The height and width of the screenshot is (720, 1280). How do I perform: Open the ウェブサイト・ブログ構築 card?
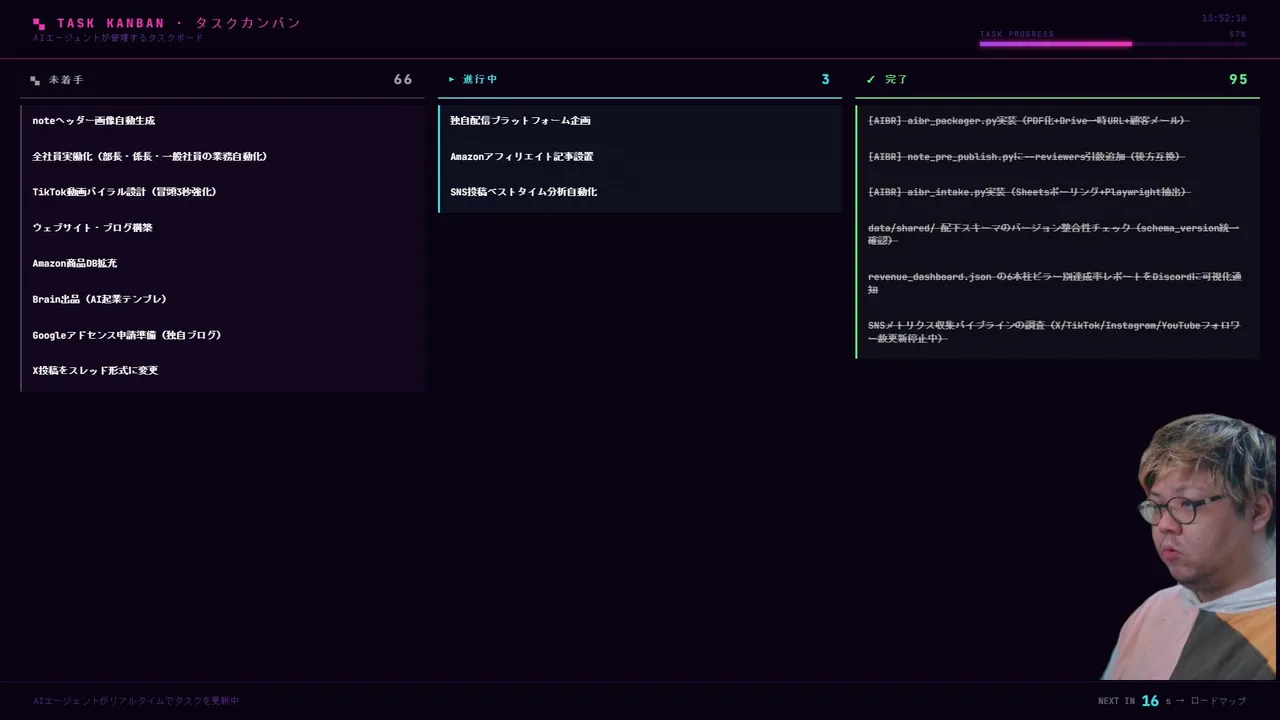point(222,228)
